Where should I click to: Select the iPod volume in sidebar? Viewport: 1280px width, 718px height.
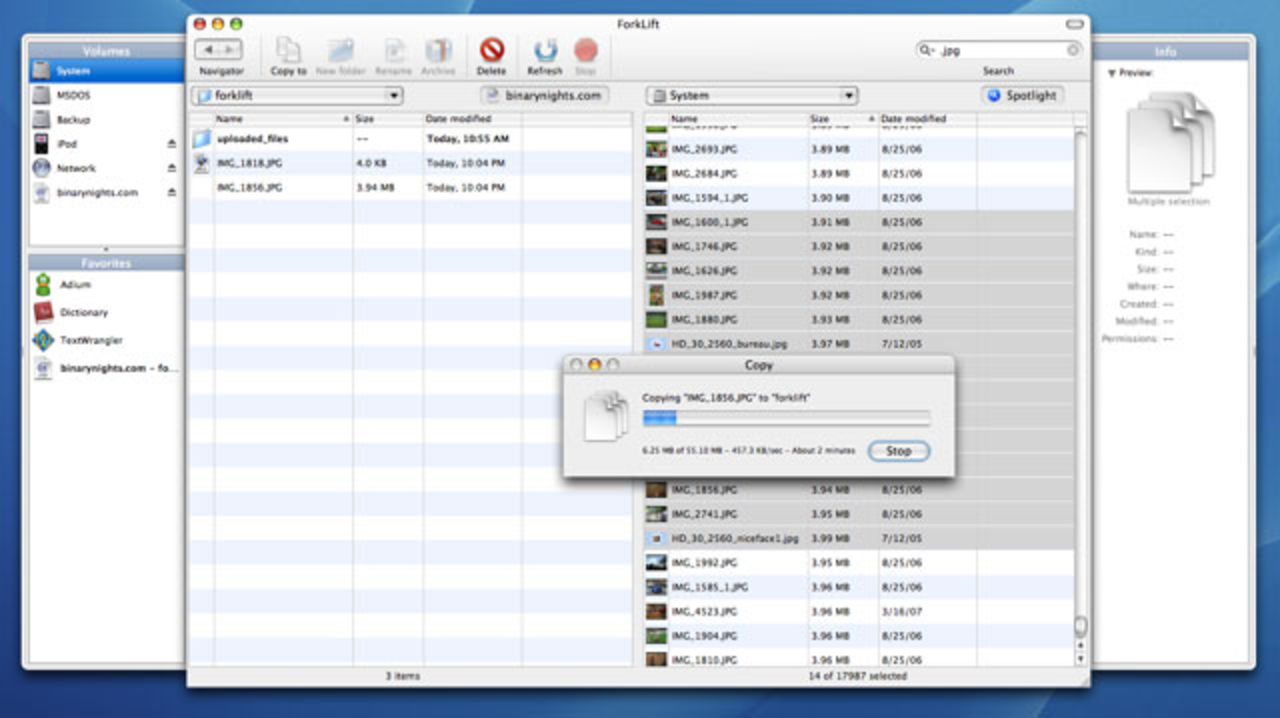(67, 144)
